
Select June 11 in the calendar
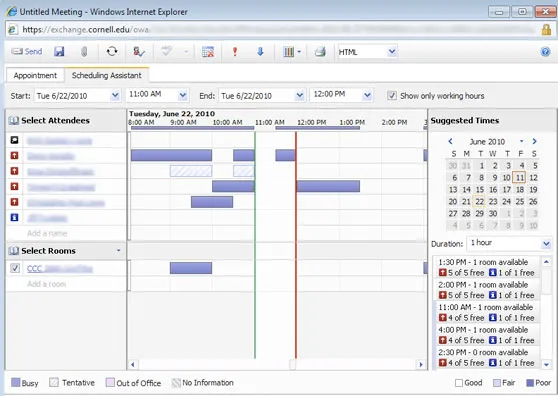pos(520,178)
